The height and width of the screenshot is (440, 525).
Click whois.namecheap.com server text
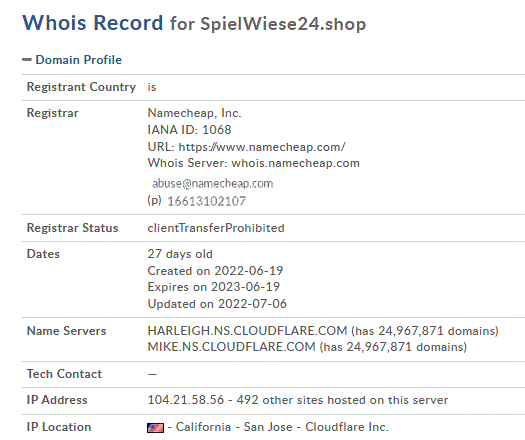click(296, 163)
